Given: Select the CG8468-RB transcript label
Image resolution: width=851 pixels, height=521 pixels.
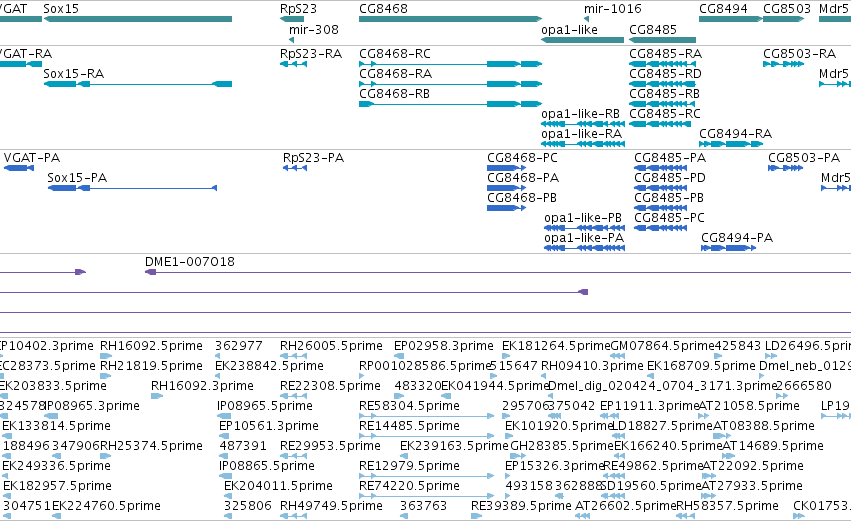Looking at the screenshot, I should coord(395,94).
